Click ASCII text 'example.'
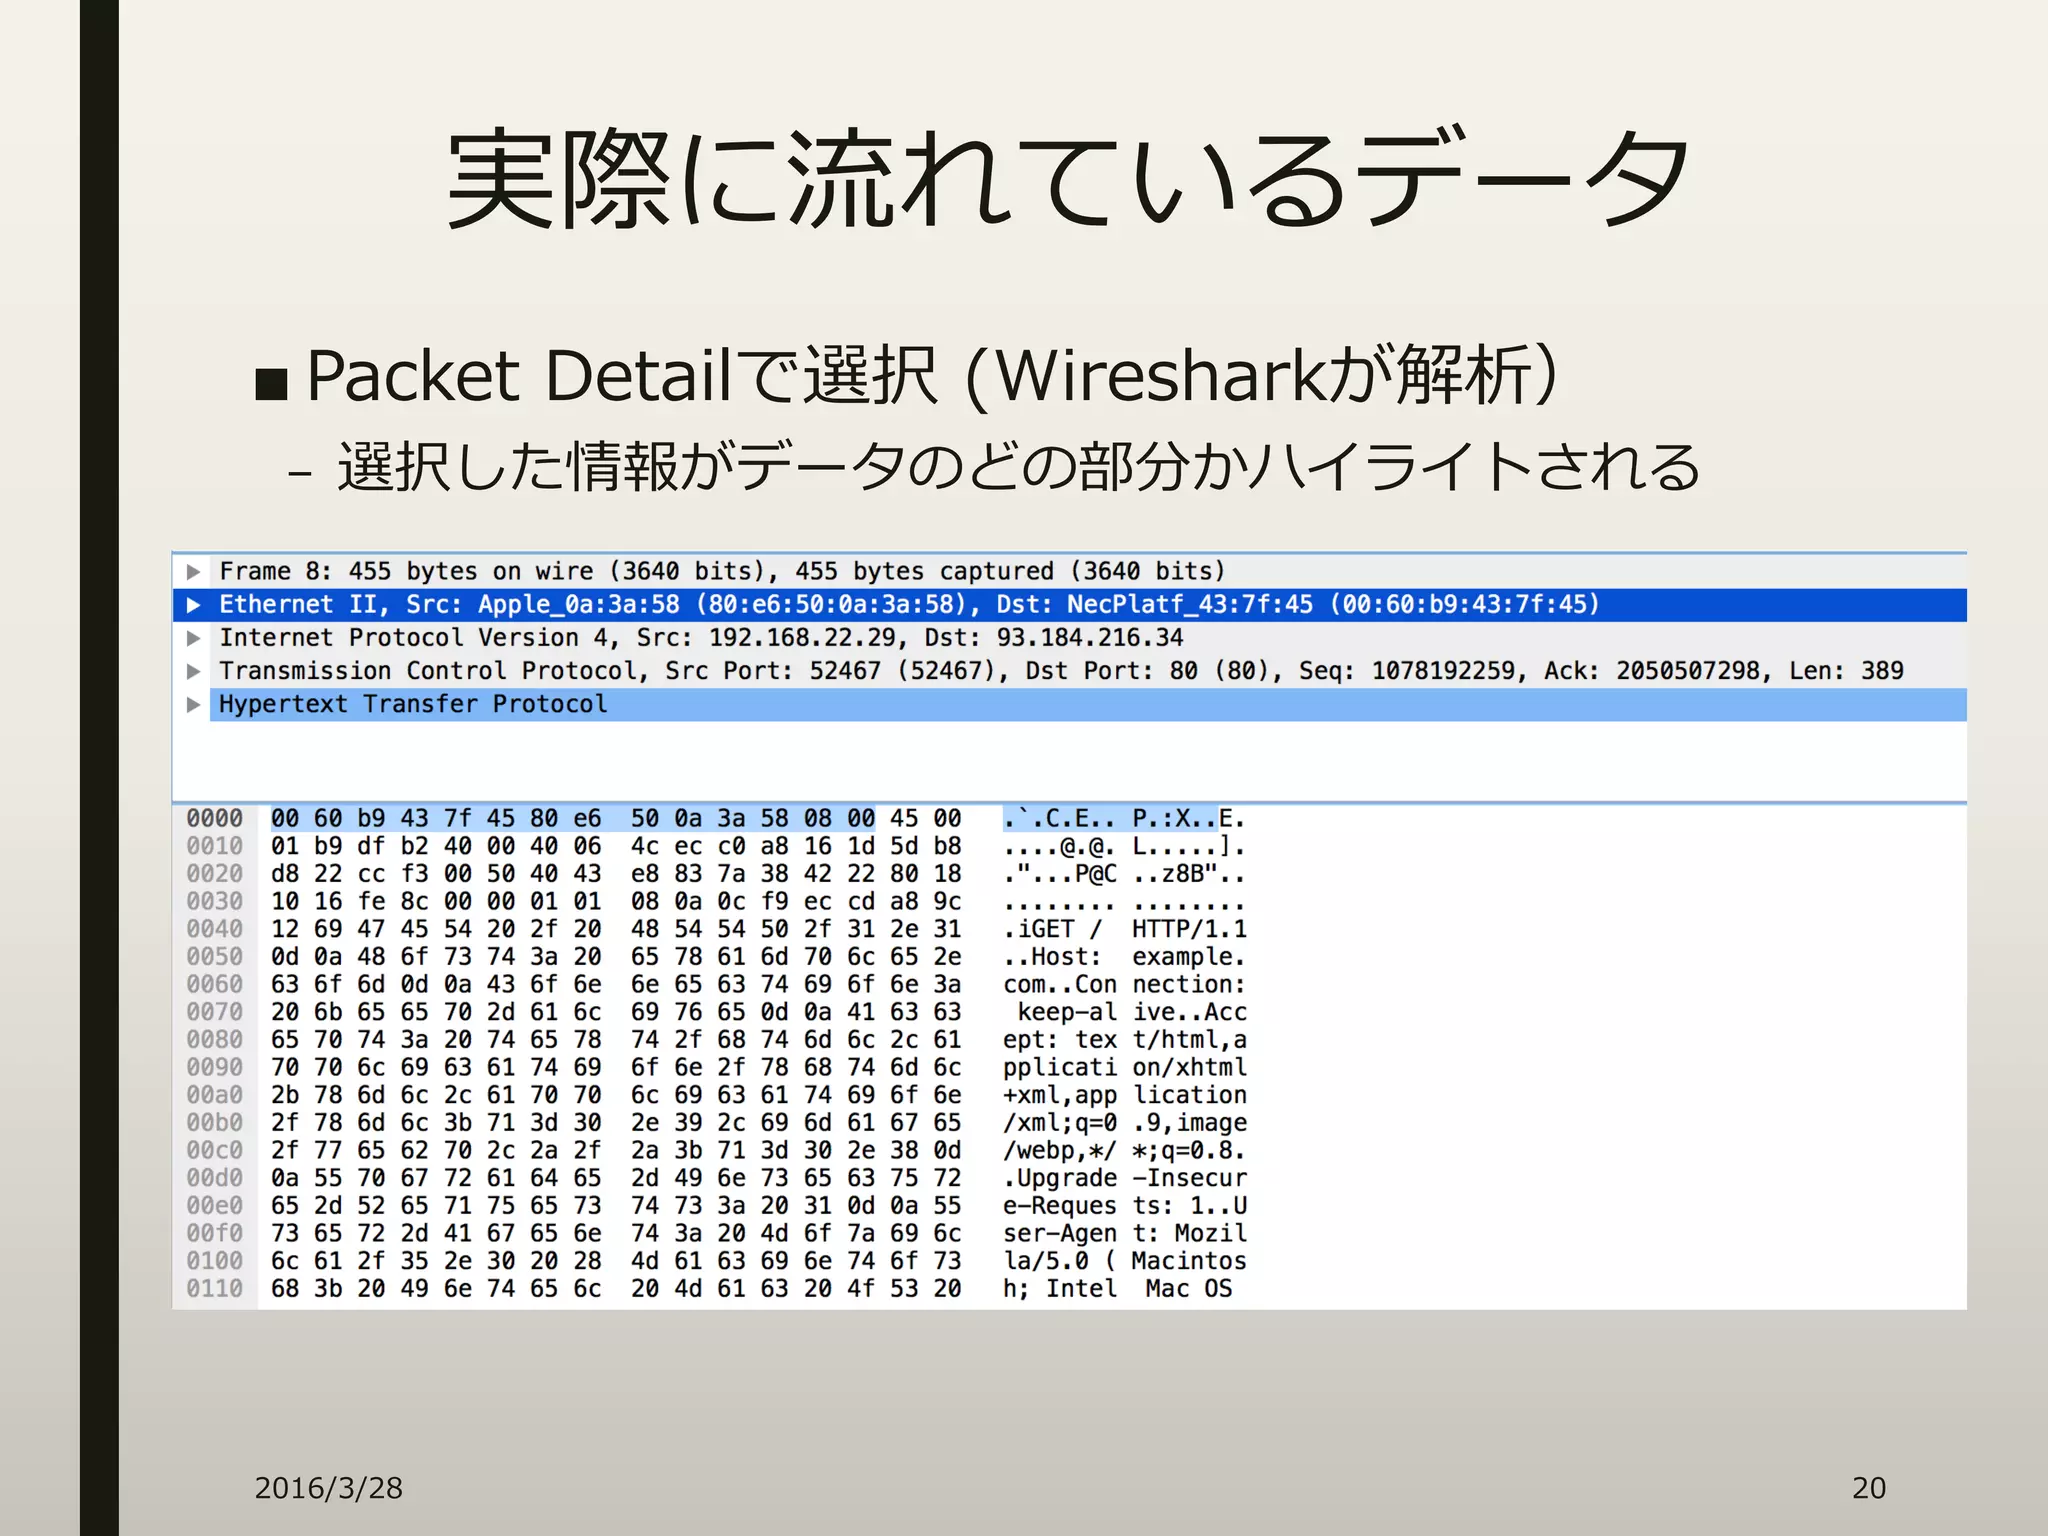The image size is (2048, 1536). [x=1189, y=957]
